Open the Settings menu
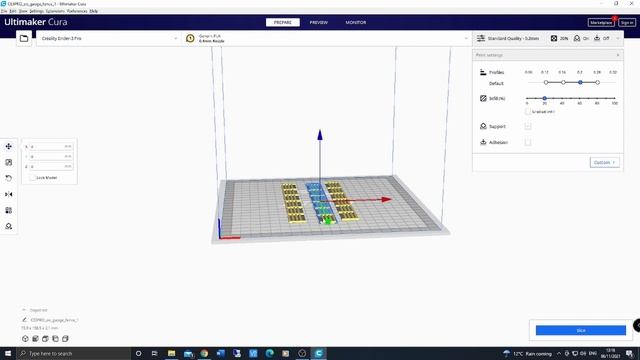The image size is (640, 360). click(36, 11)
